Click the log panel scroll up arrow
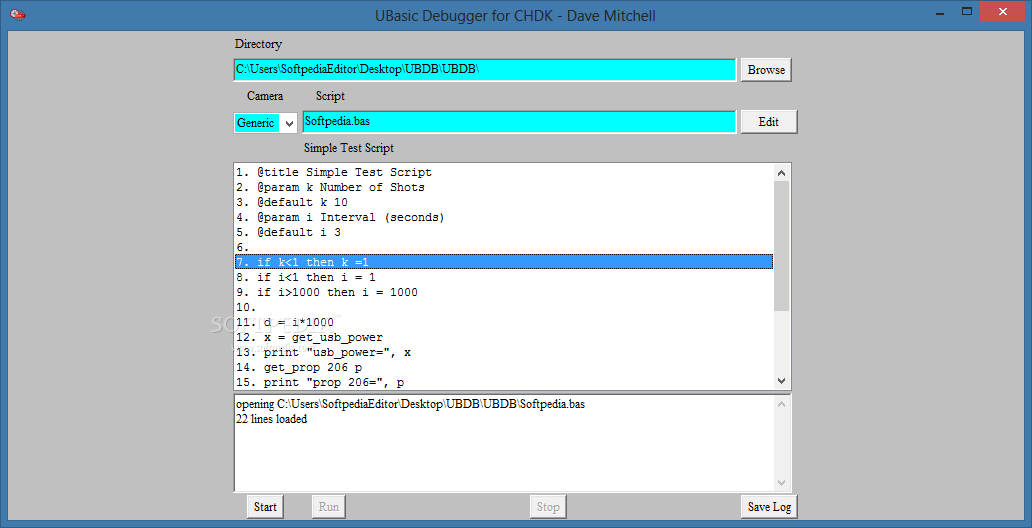Image resolution: width=1032 pixels, height=528 pixels. click(782, 405)
